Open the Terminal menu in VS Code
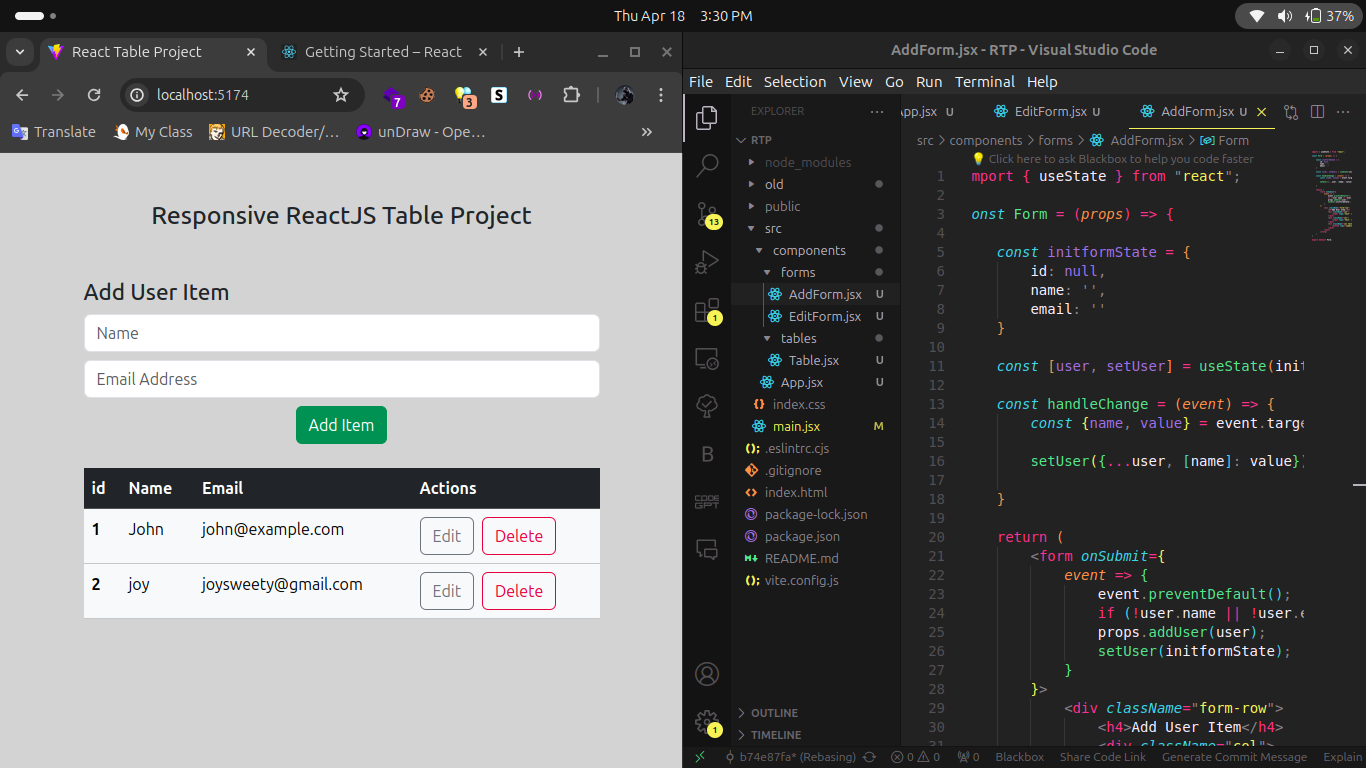1366x768 pixels. (x=985, y=82)
